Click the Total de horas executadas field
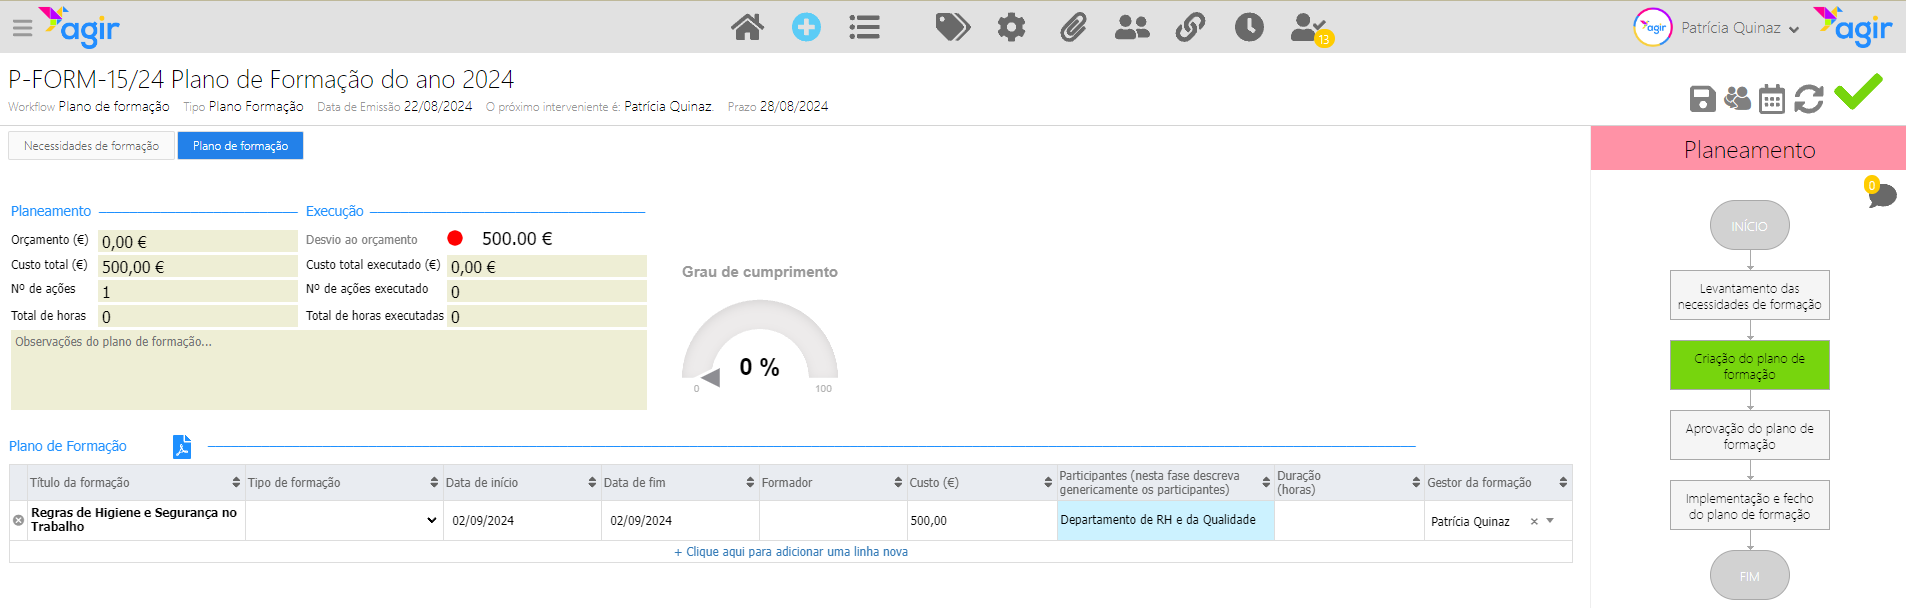Screen dimensions: 1906x608 [x=547, y=316]
